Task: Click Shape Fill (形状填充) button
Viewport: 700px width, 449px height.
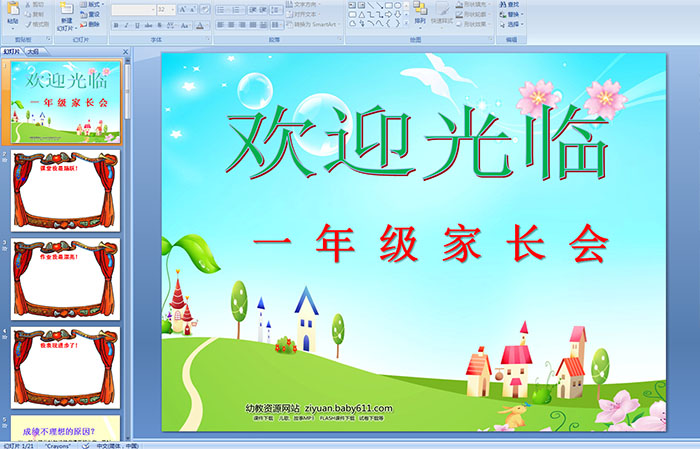Action: 474,4
